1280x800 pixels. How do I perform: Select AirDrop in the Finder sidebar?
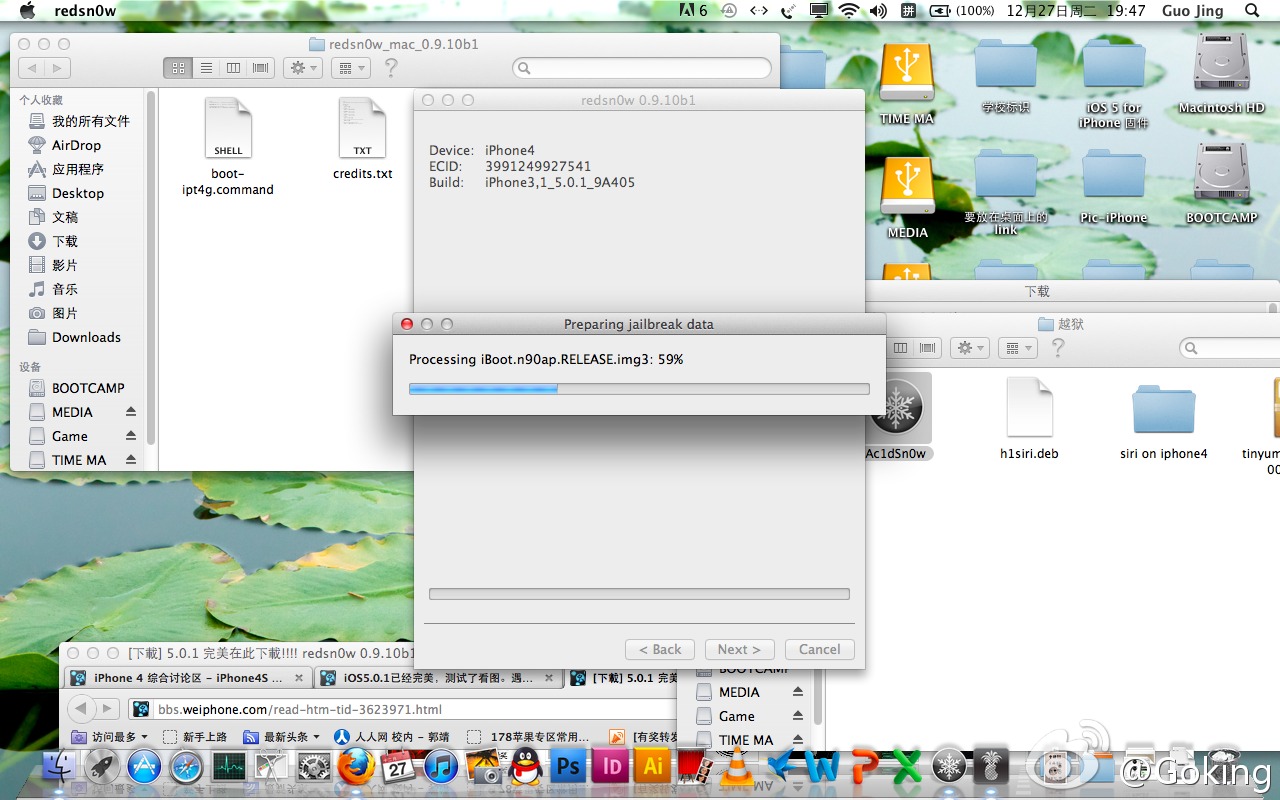coord(76,145)
